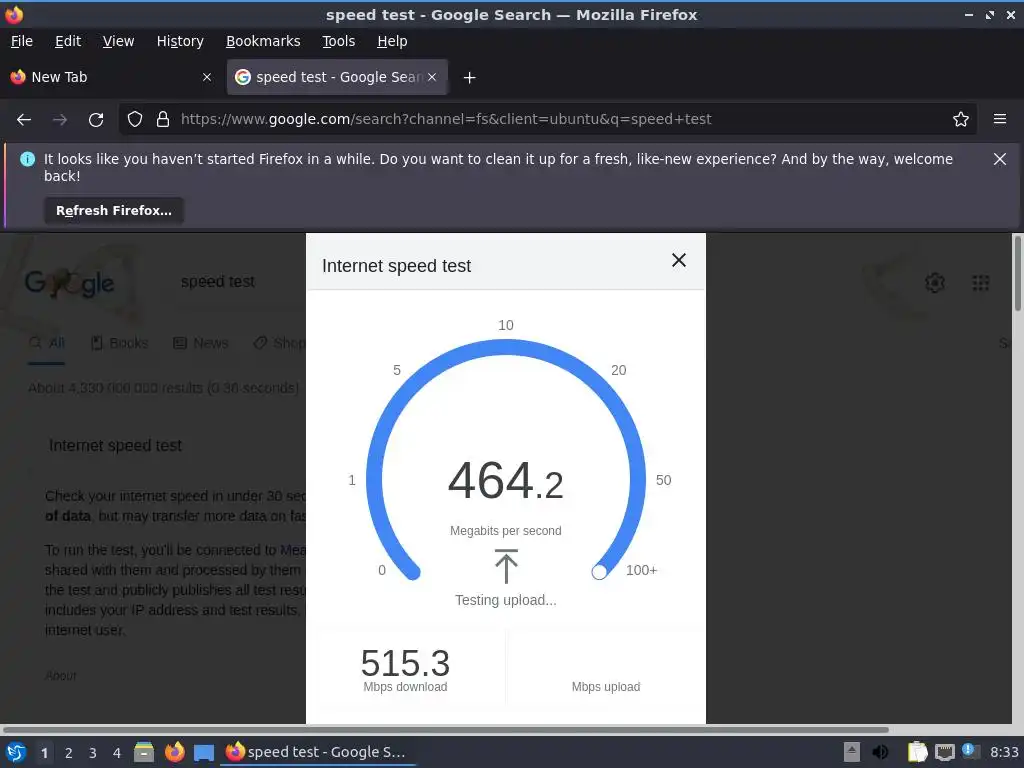Viewport: 1024px width, 768px height.
Task: Reload the current page
Action: point(96,120)
